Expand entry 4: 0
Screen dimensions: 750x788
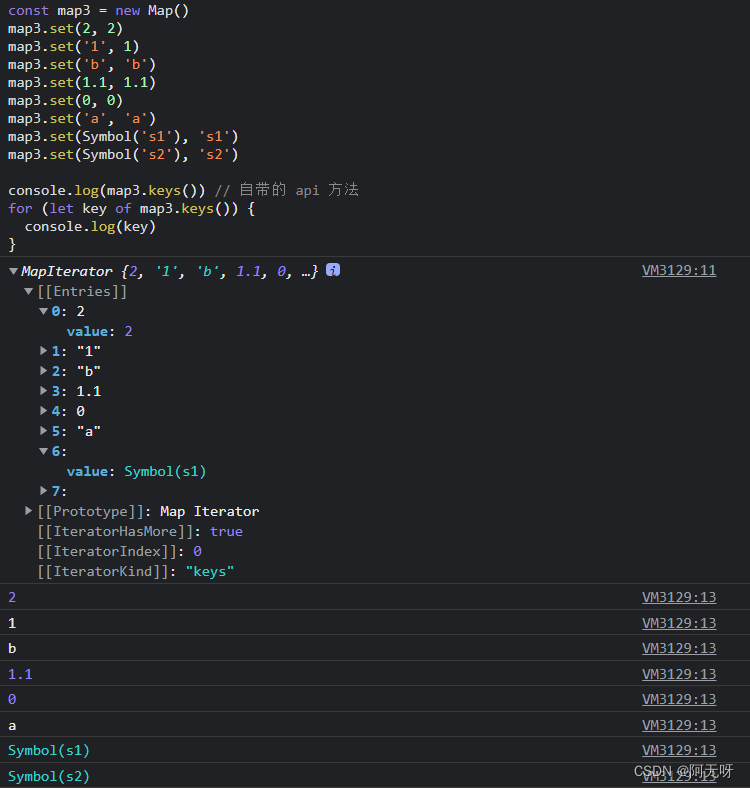(44, 411)
